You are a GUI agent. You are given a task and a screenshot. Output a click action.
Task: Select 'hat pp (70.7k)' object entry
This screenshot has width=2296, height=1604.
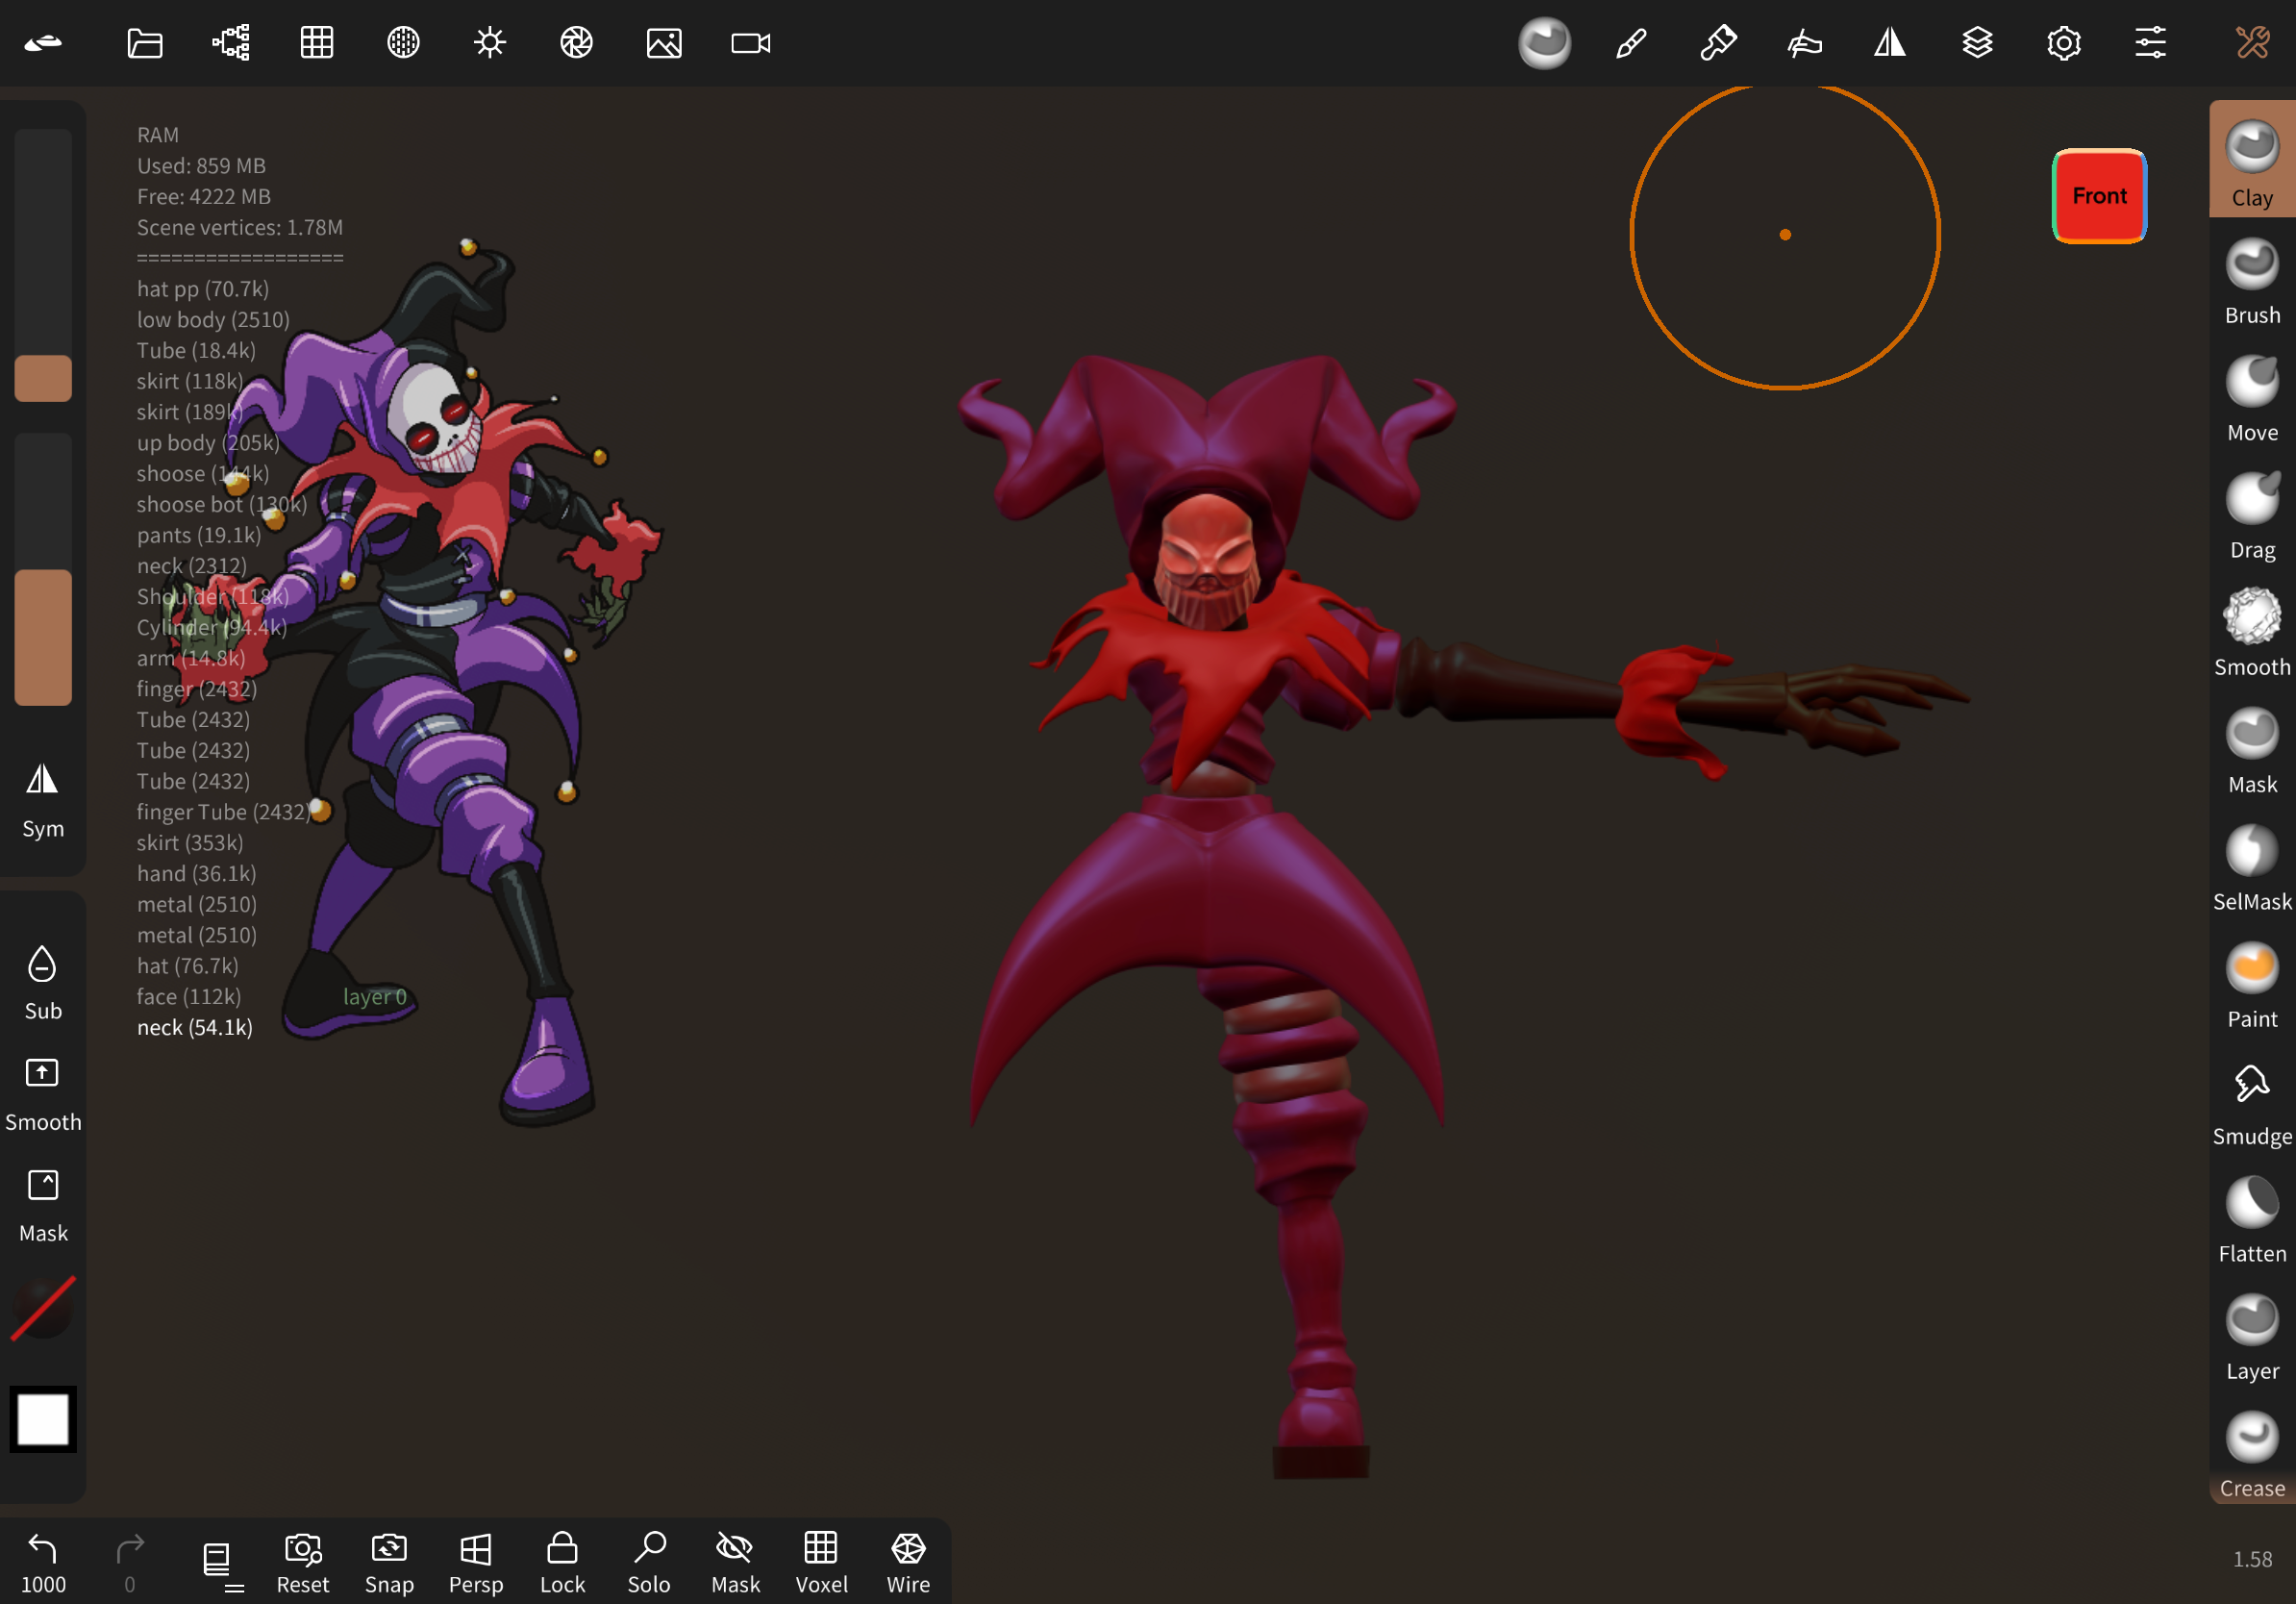(x=203, y=289)
